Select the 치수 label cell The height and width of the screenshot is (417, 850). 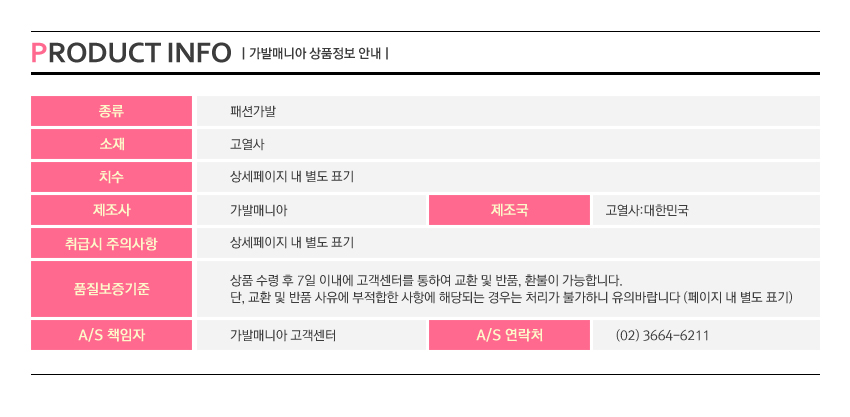111,177
